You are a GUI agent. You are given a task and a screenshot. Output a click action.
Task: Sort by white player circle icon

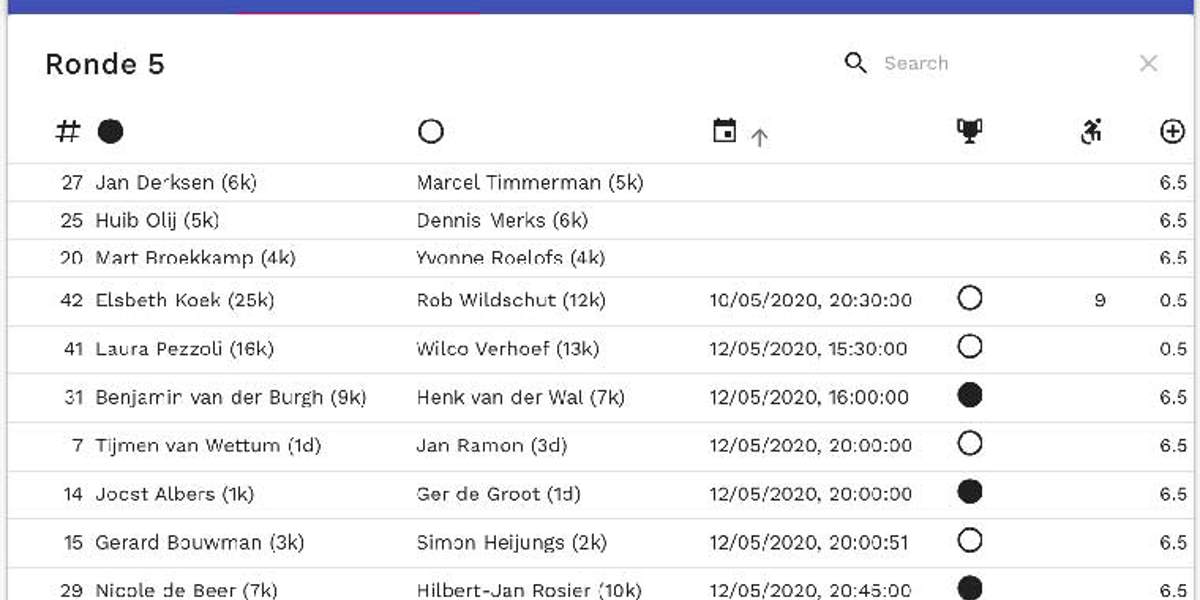431,131
